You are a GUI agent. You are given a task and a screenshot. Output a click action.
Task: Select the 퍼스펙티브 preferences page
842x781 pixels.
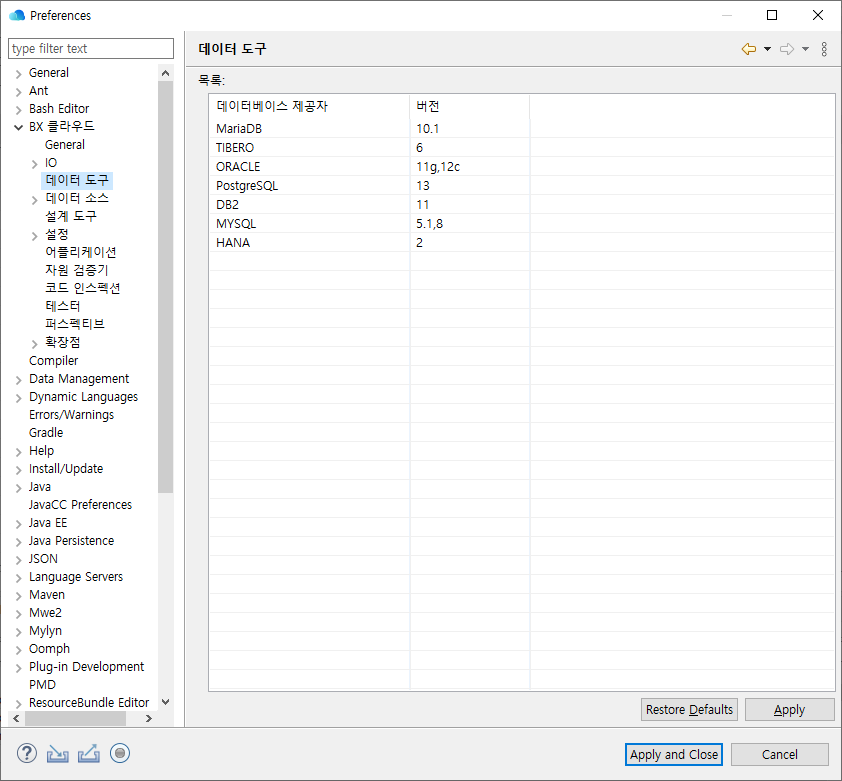pos(77,324)
